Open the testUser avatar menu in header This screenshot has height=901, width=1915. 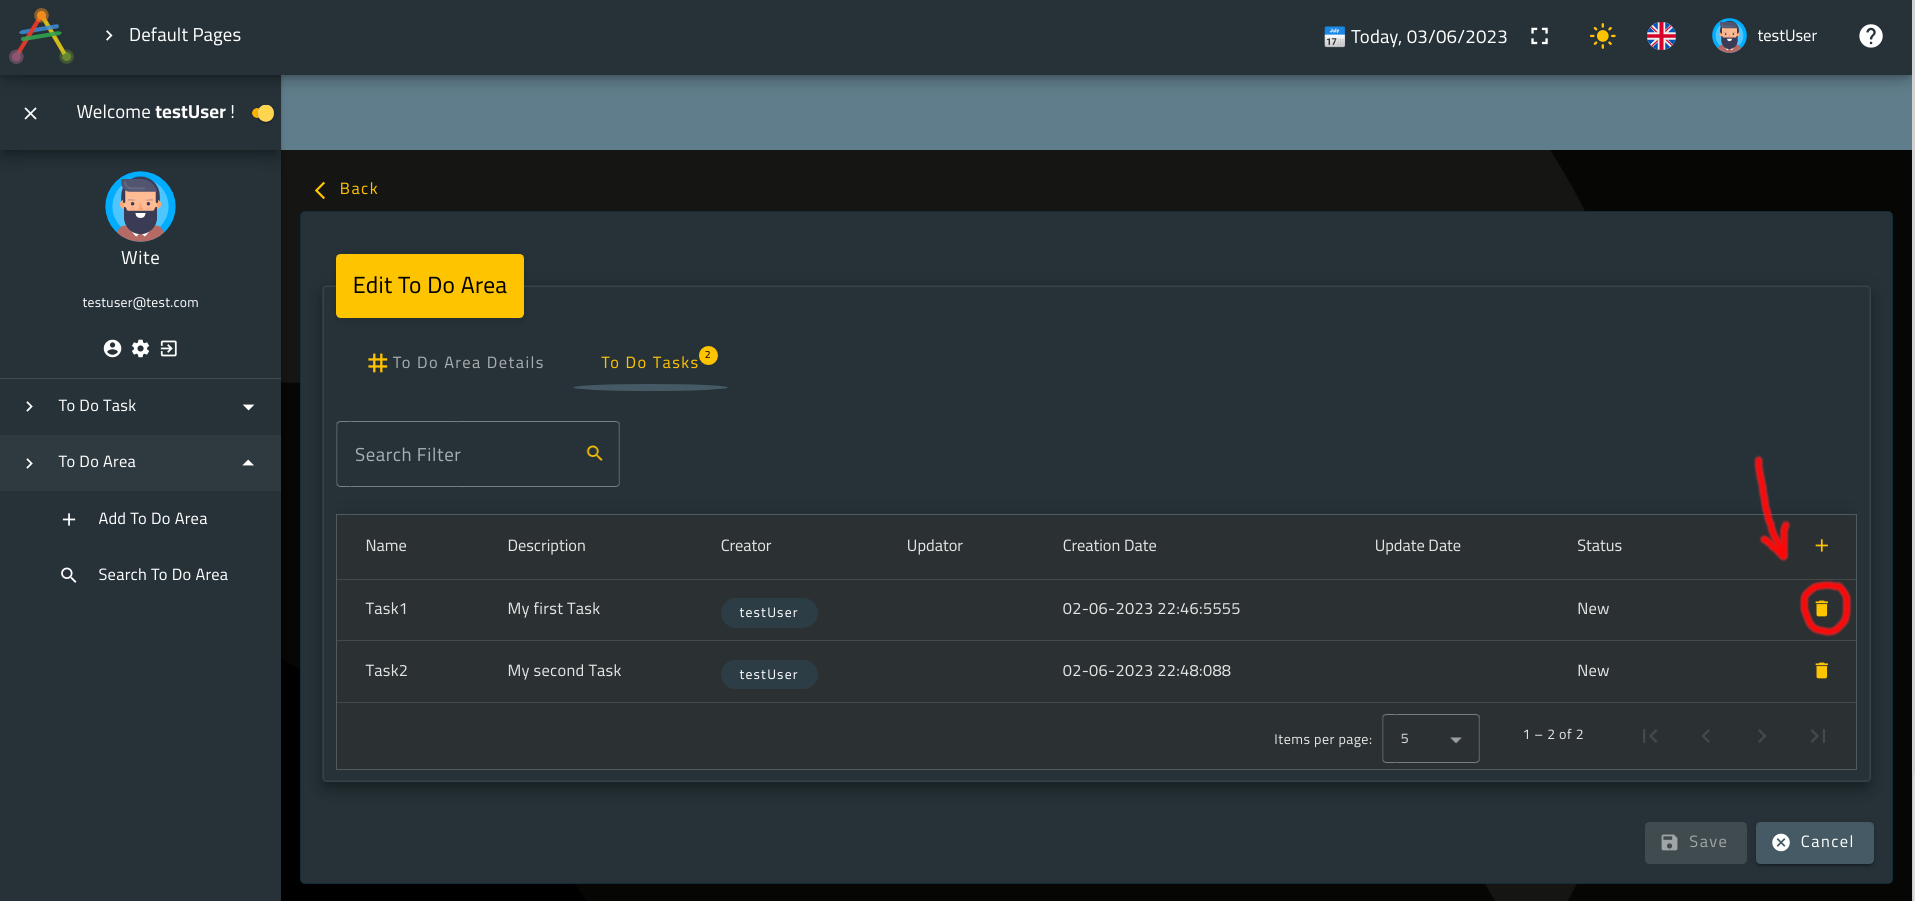tap(1729, 36)
